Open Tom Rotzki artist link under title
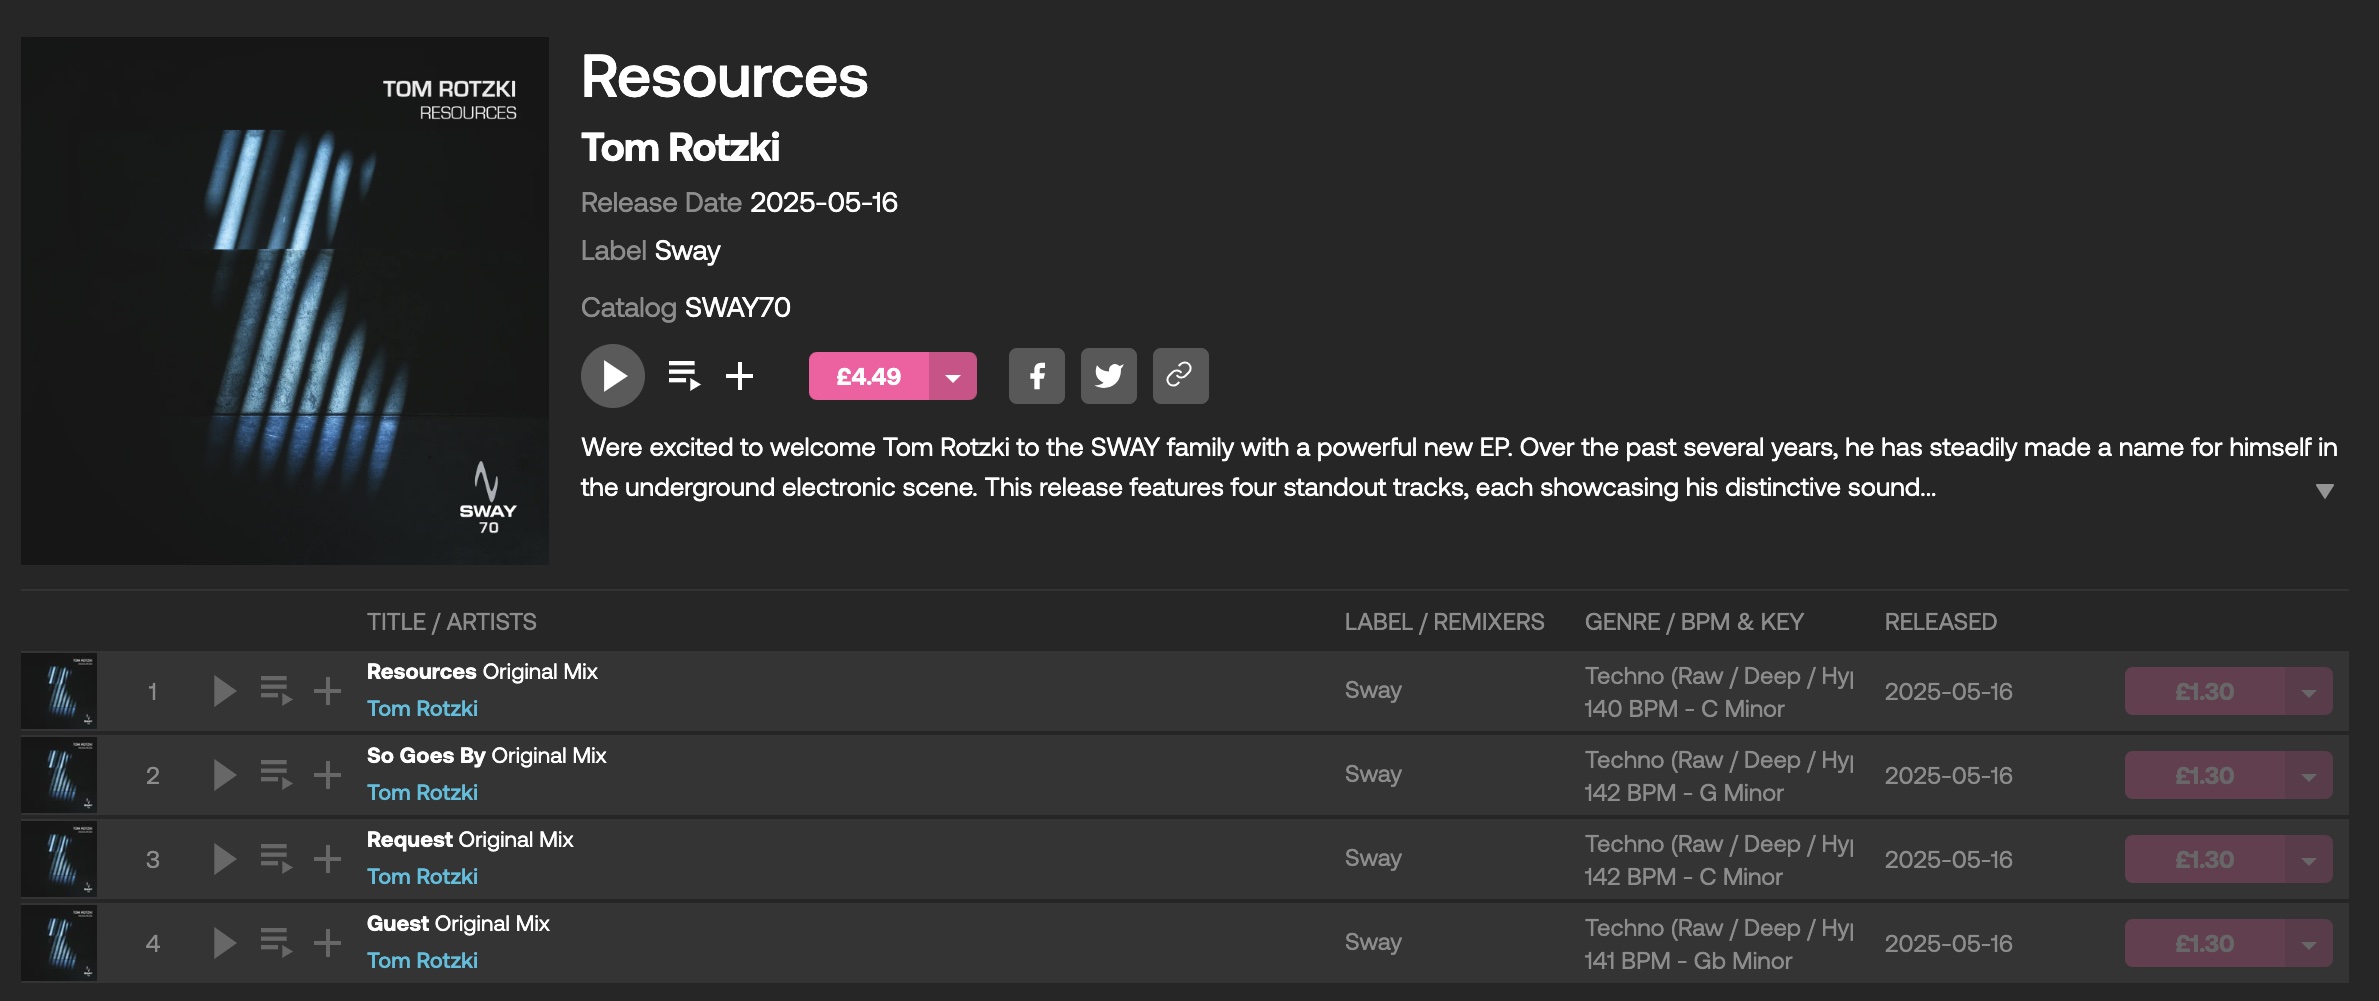Viewport: 2379px width, 1001px height. (679, 148)
